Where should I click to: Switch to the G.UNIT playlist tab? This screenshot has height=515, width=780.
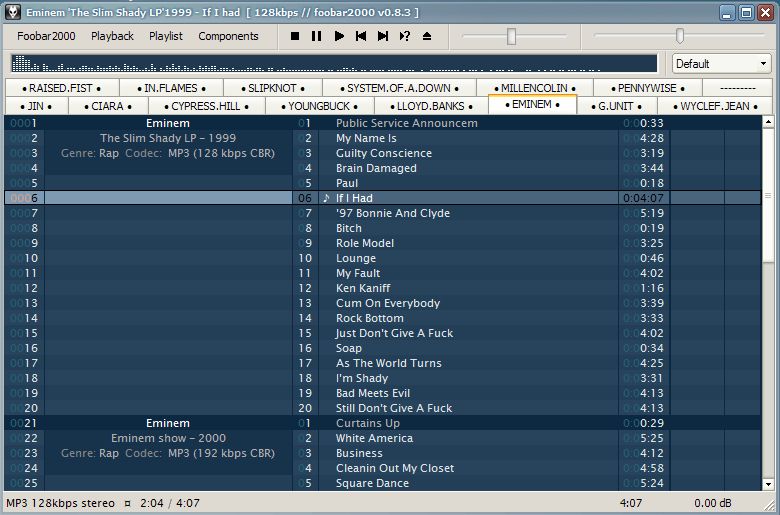tap(616, 105)
